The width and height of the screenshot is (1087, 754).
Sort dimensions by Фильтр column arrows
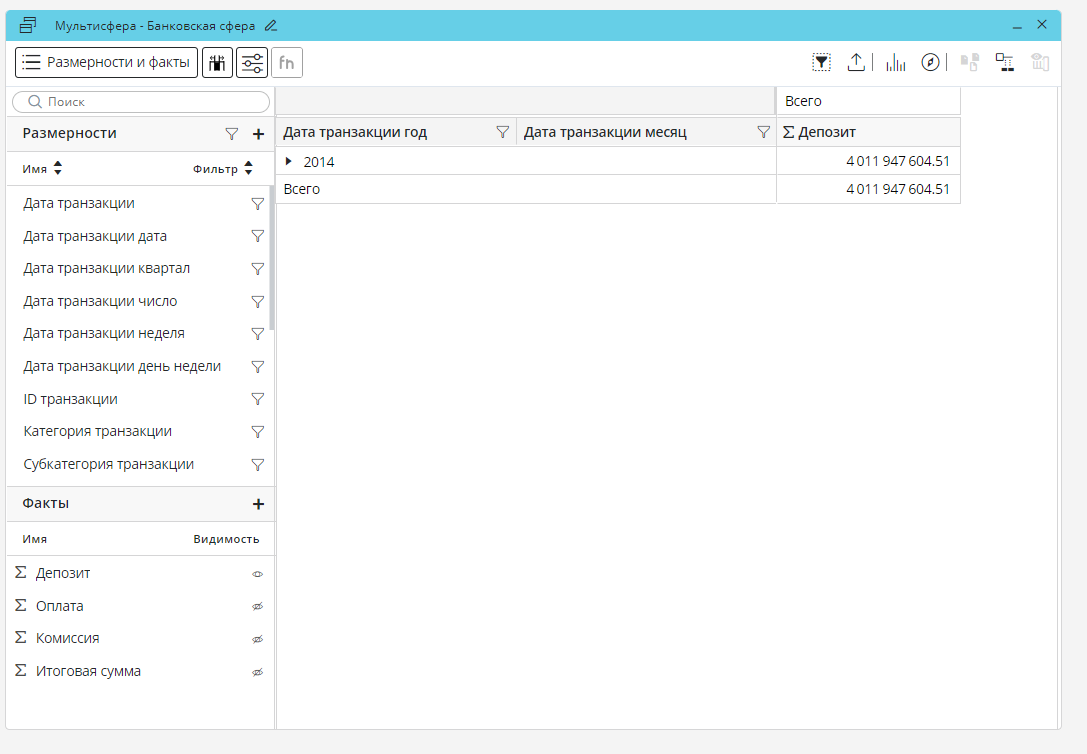(248, 169)
